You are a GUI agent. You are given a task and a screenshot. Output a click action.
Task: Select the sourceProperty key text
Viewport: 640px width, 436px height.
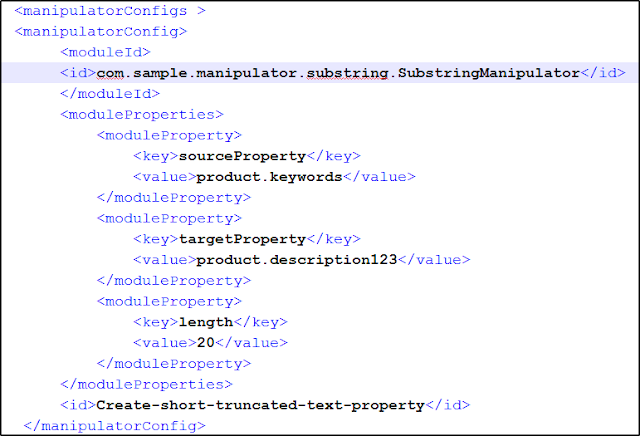[242, 156]
